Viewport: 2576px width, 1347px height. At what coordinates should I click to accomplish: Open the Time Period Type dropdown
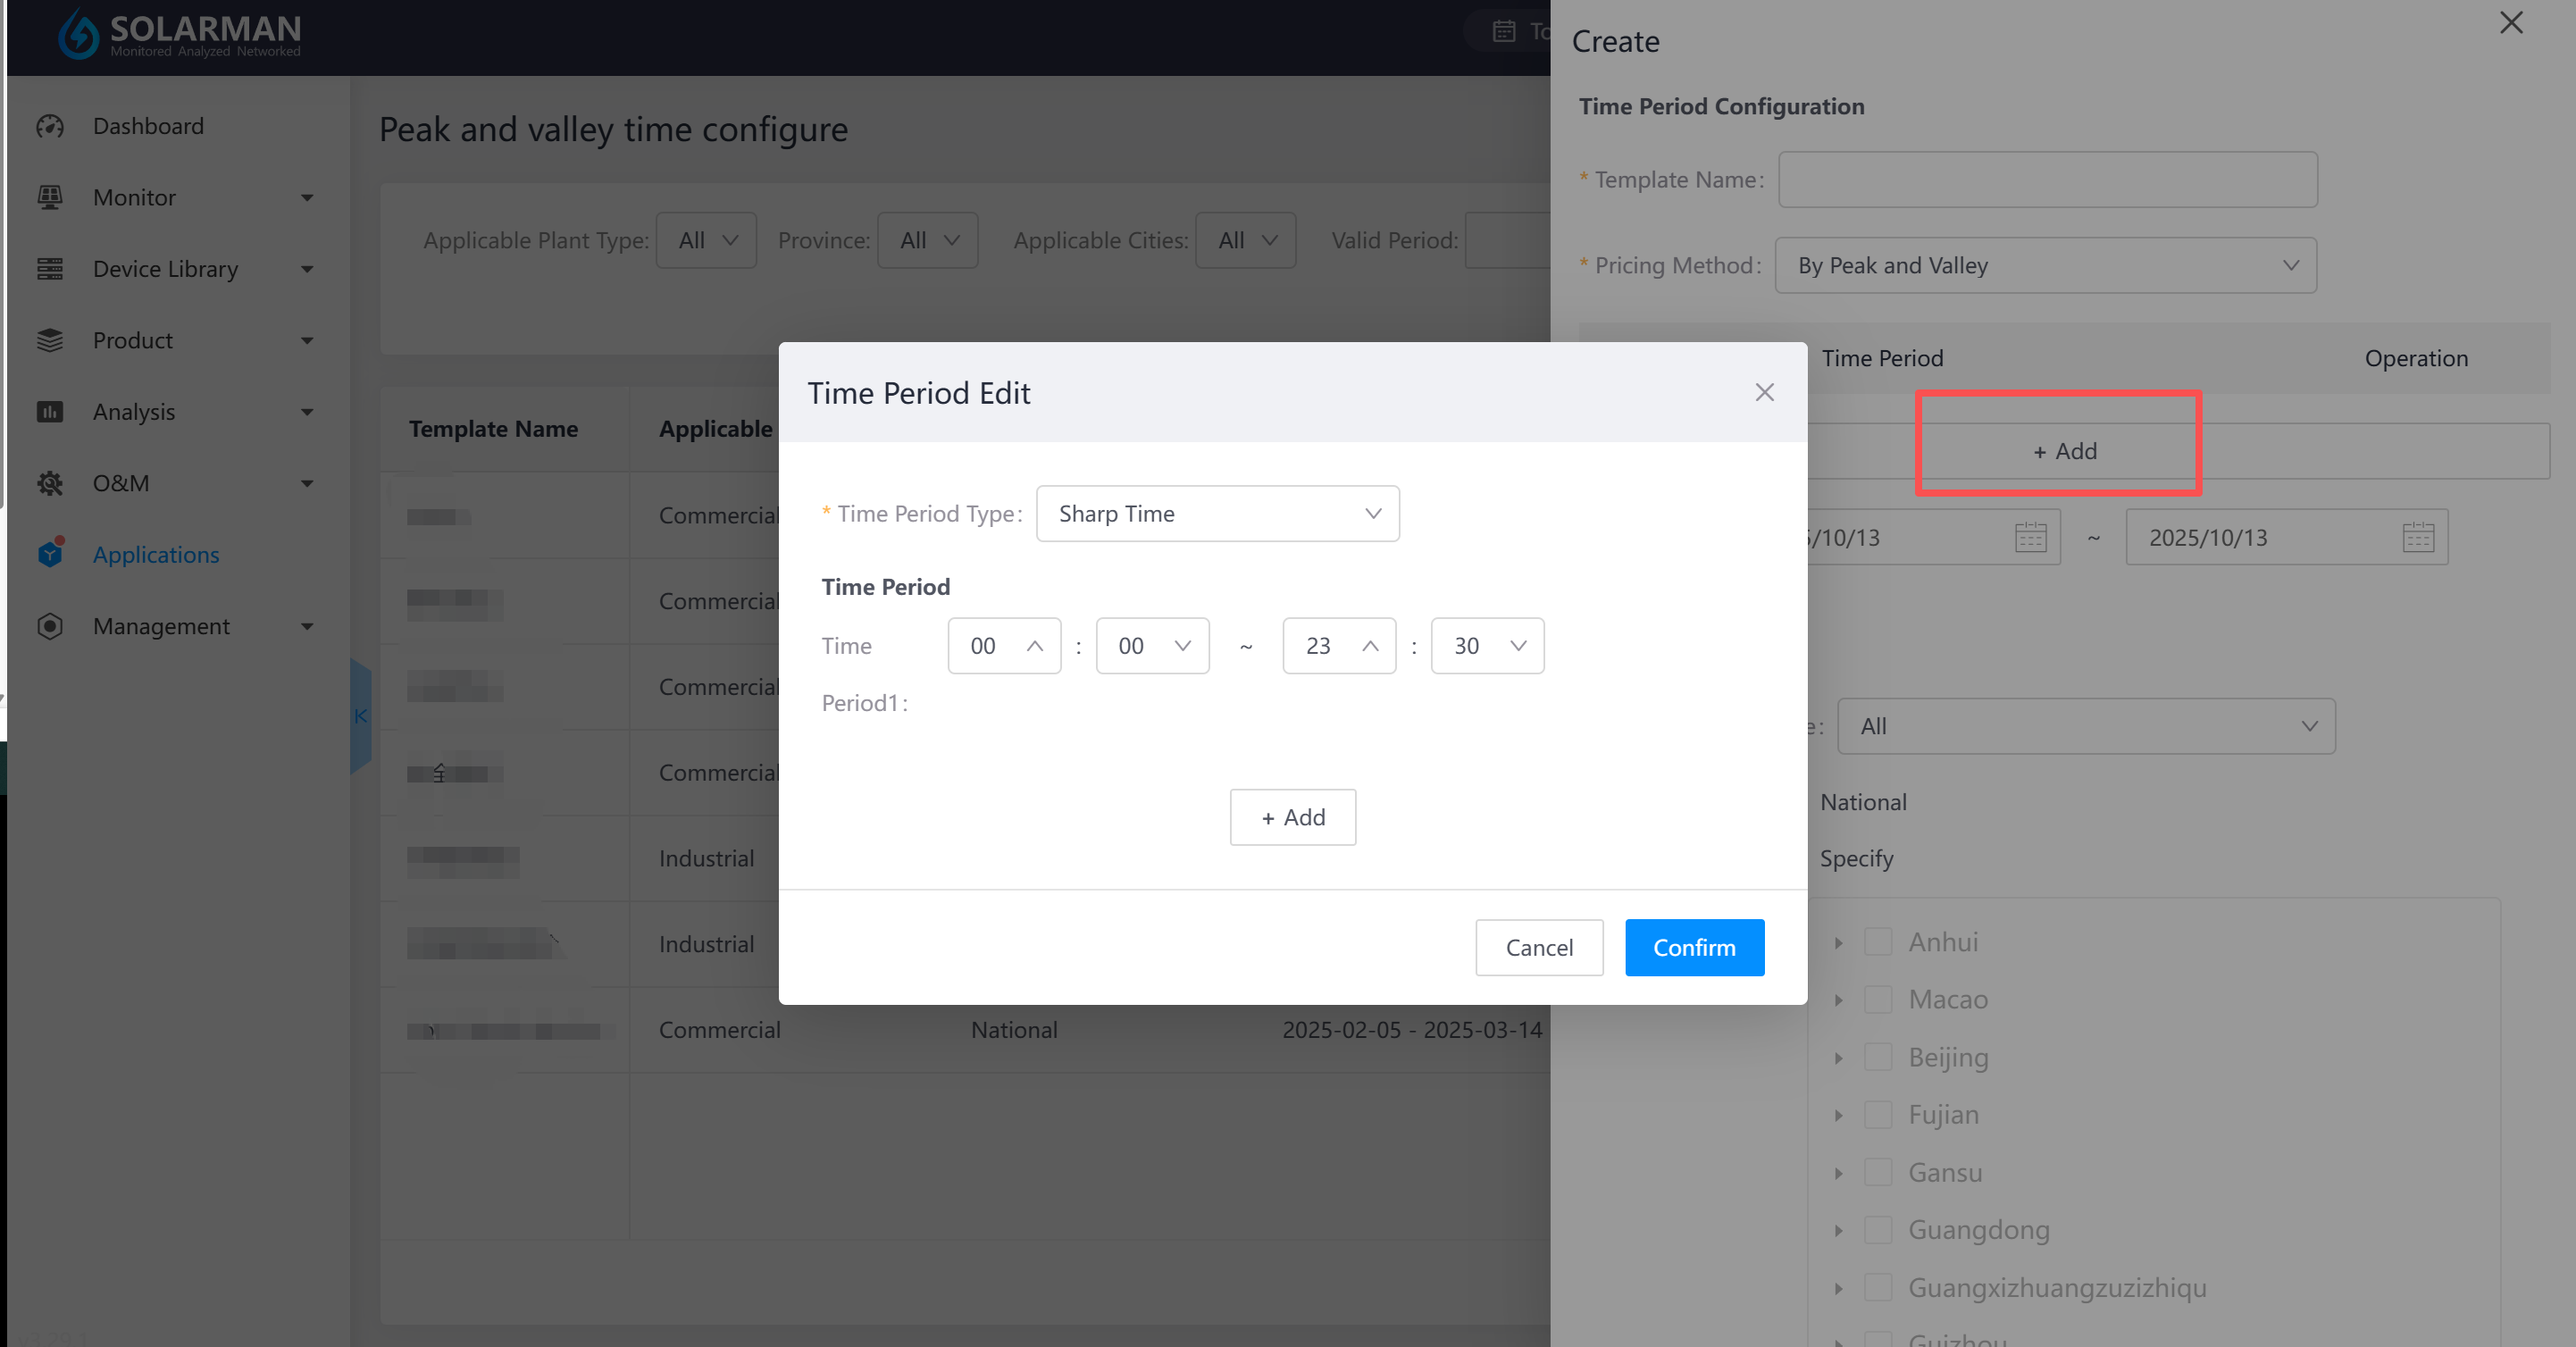pos(1217,514)
